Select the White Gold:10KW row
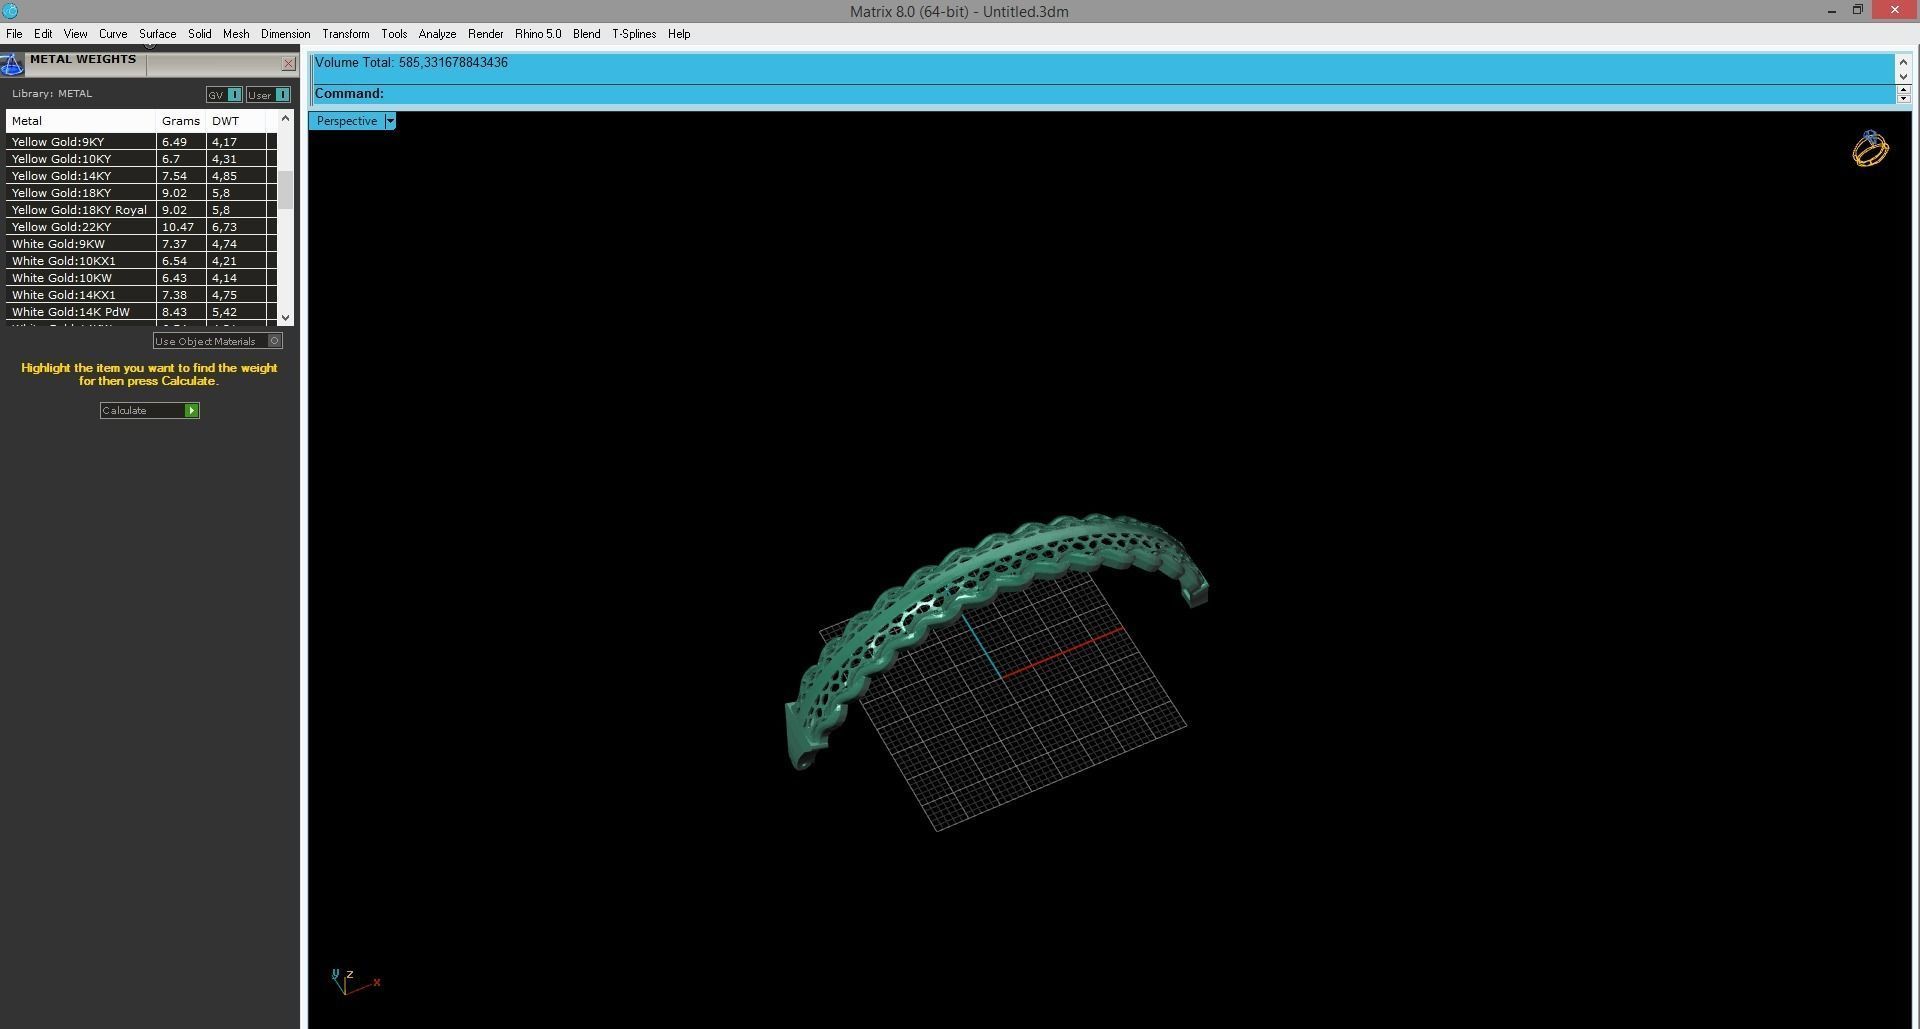This screenshot has width=1920, height=1029. pos(141,278)
